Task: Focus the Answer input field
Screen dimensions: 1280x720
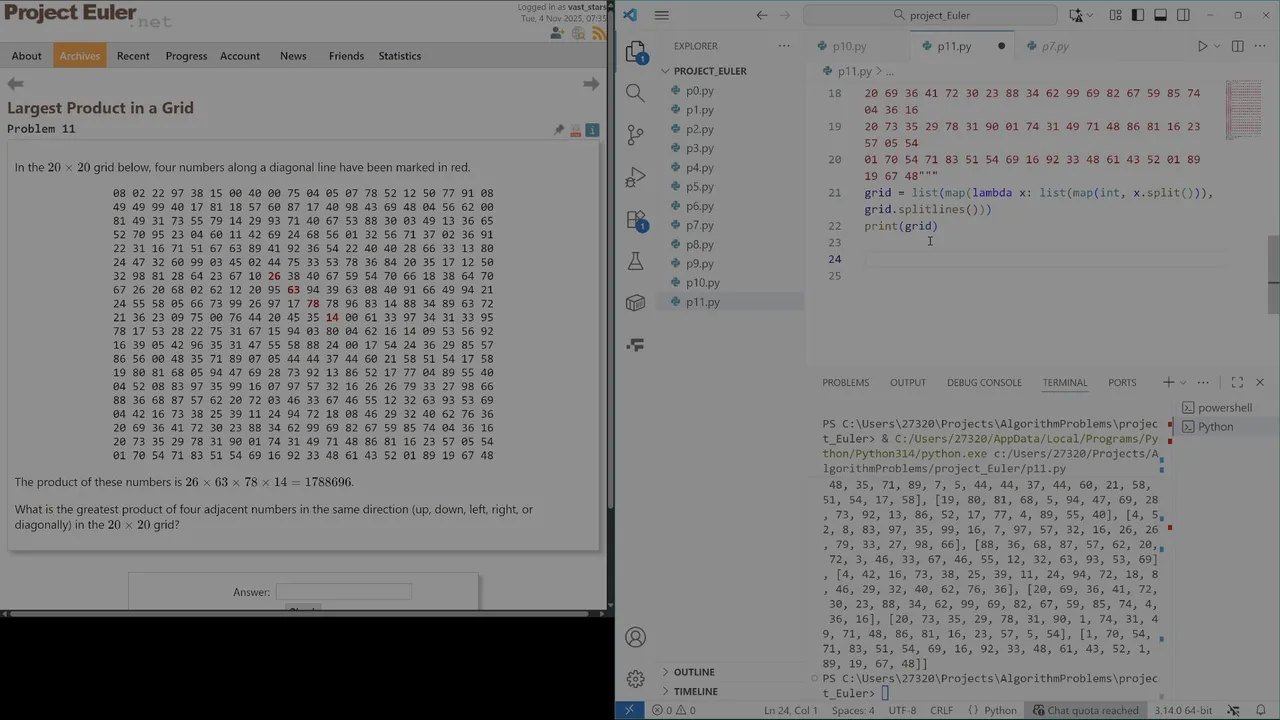Action: (x=343, y=592)
